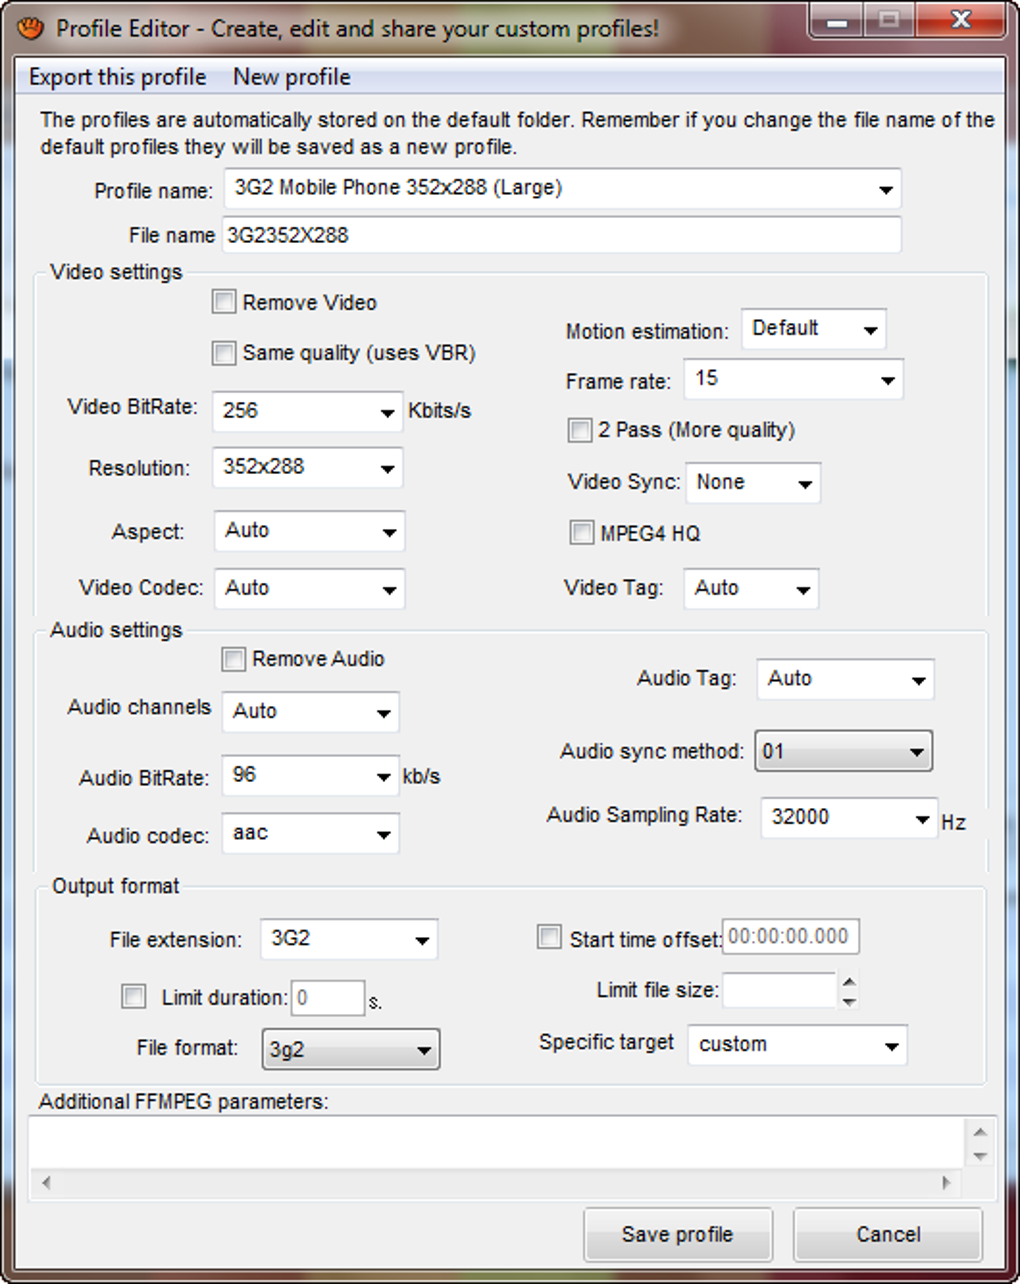Click Limit file size down arrow

tap(849, 1001)
